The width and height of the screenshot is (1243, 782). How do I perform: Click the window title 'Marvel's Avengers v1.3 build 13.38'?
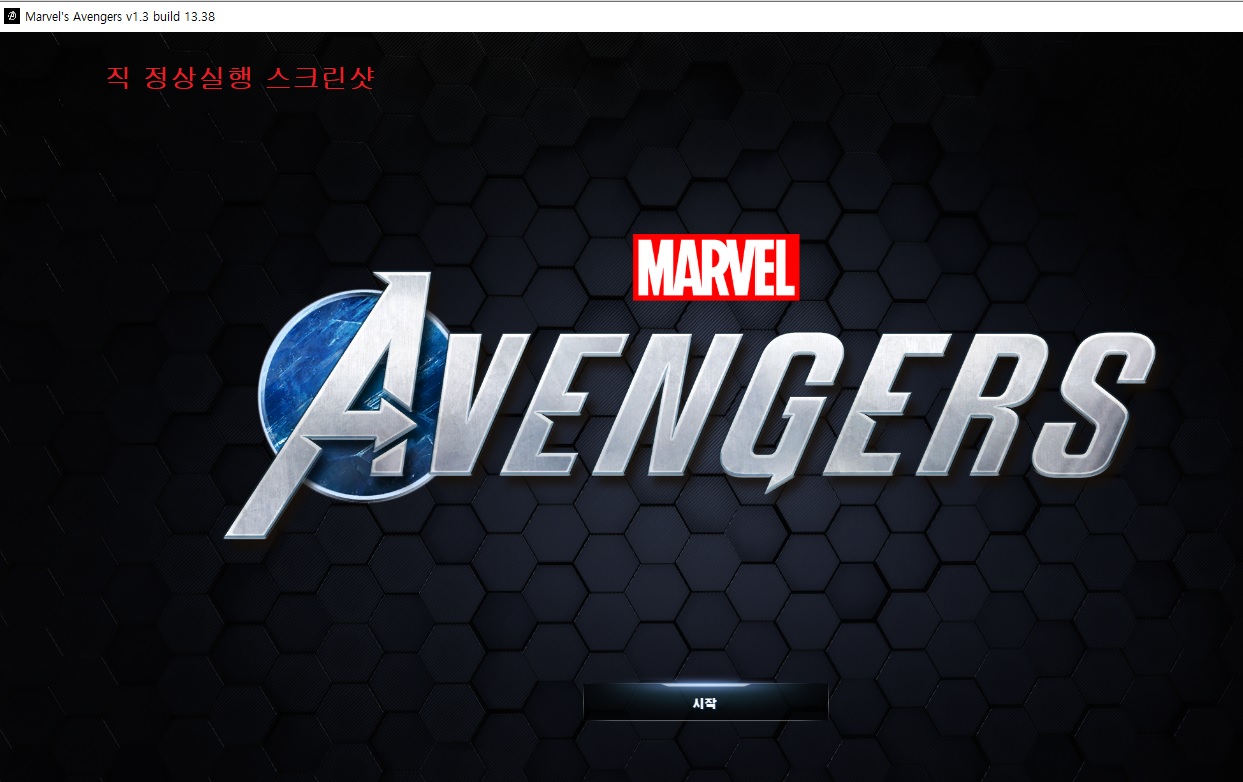(x=120, y=16)
